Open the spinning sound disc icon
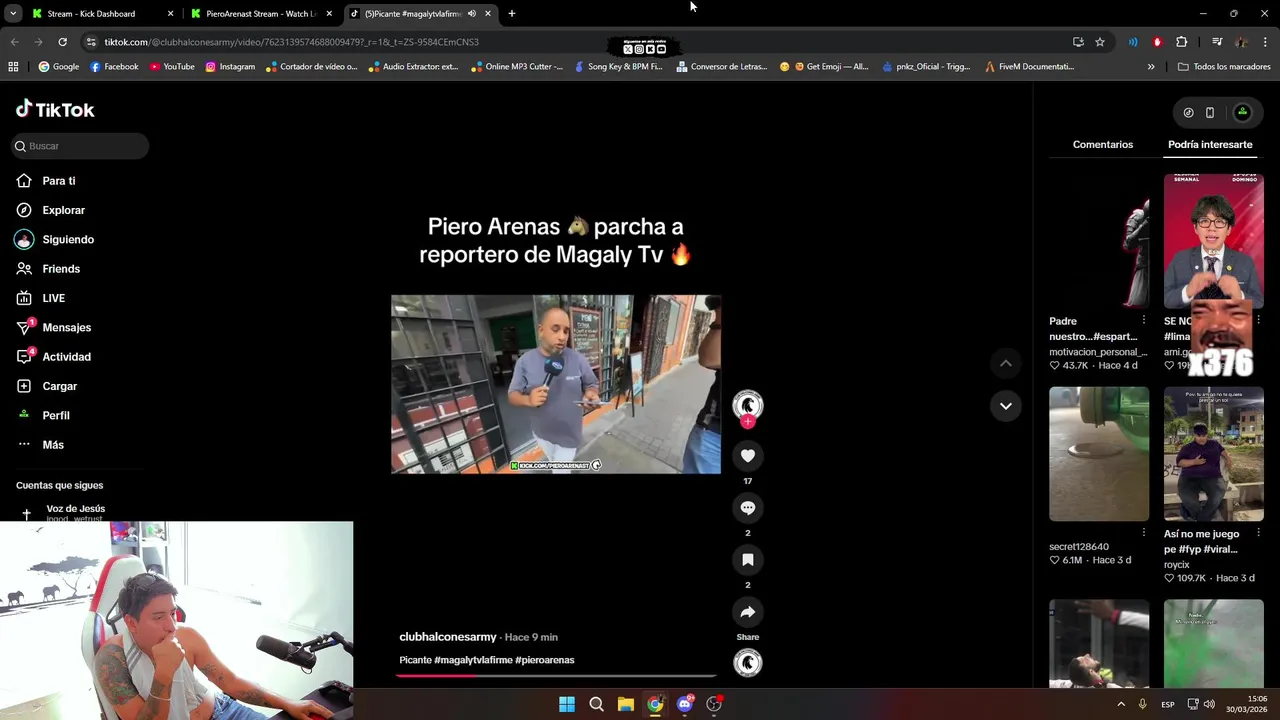This screenshot has height=720, width=1280. coord(747,663)
